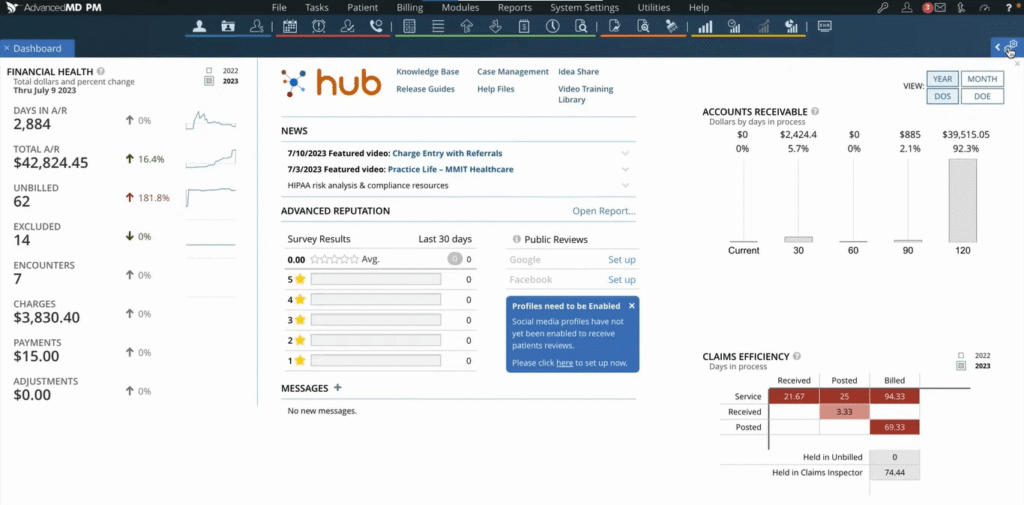Viewport: 1024px width, 505px height.
Task: Open dashboard gear settings icon
Action: point(1012,46)
